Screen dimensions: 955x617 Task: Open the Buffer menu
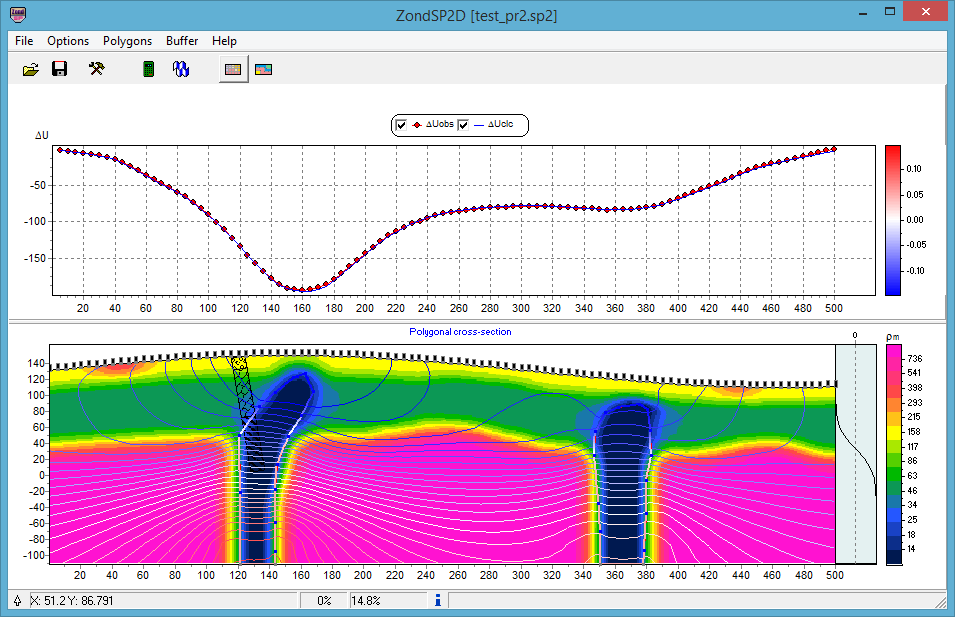(182, 41)
